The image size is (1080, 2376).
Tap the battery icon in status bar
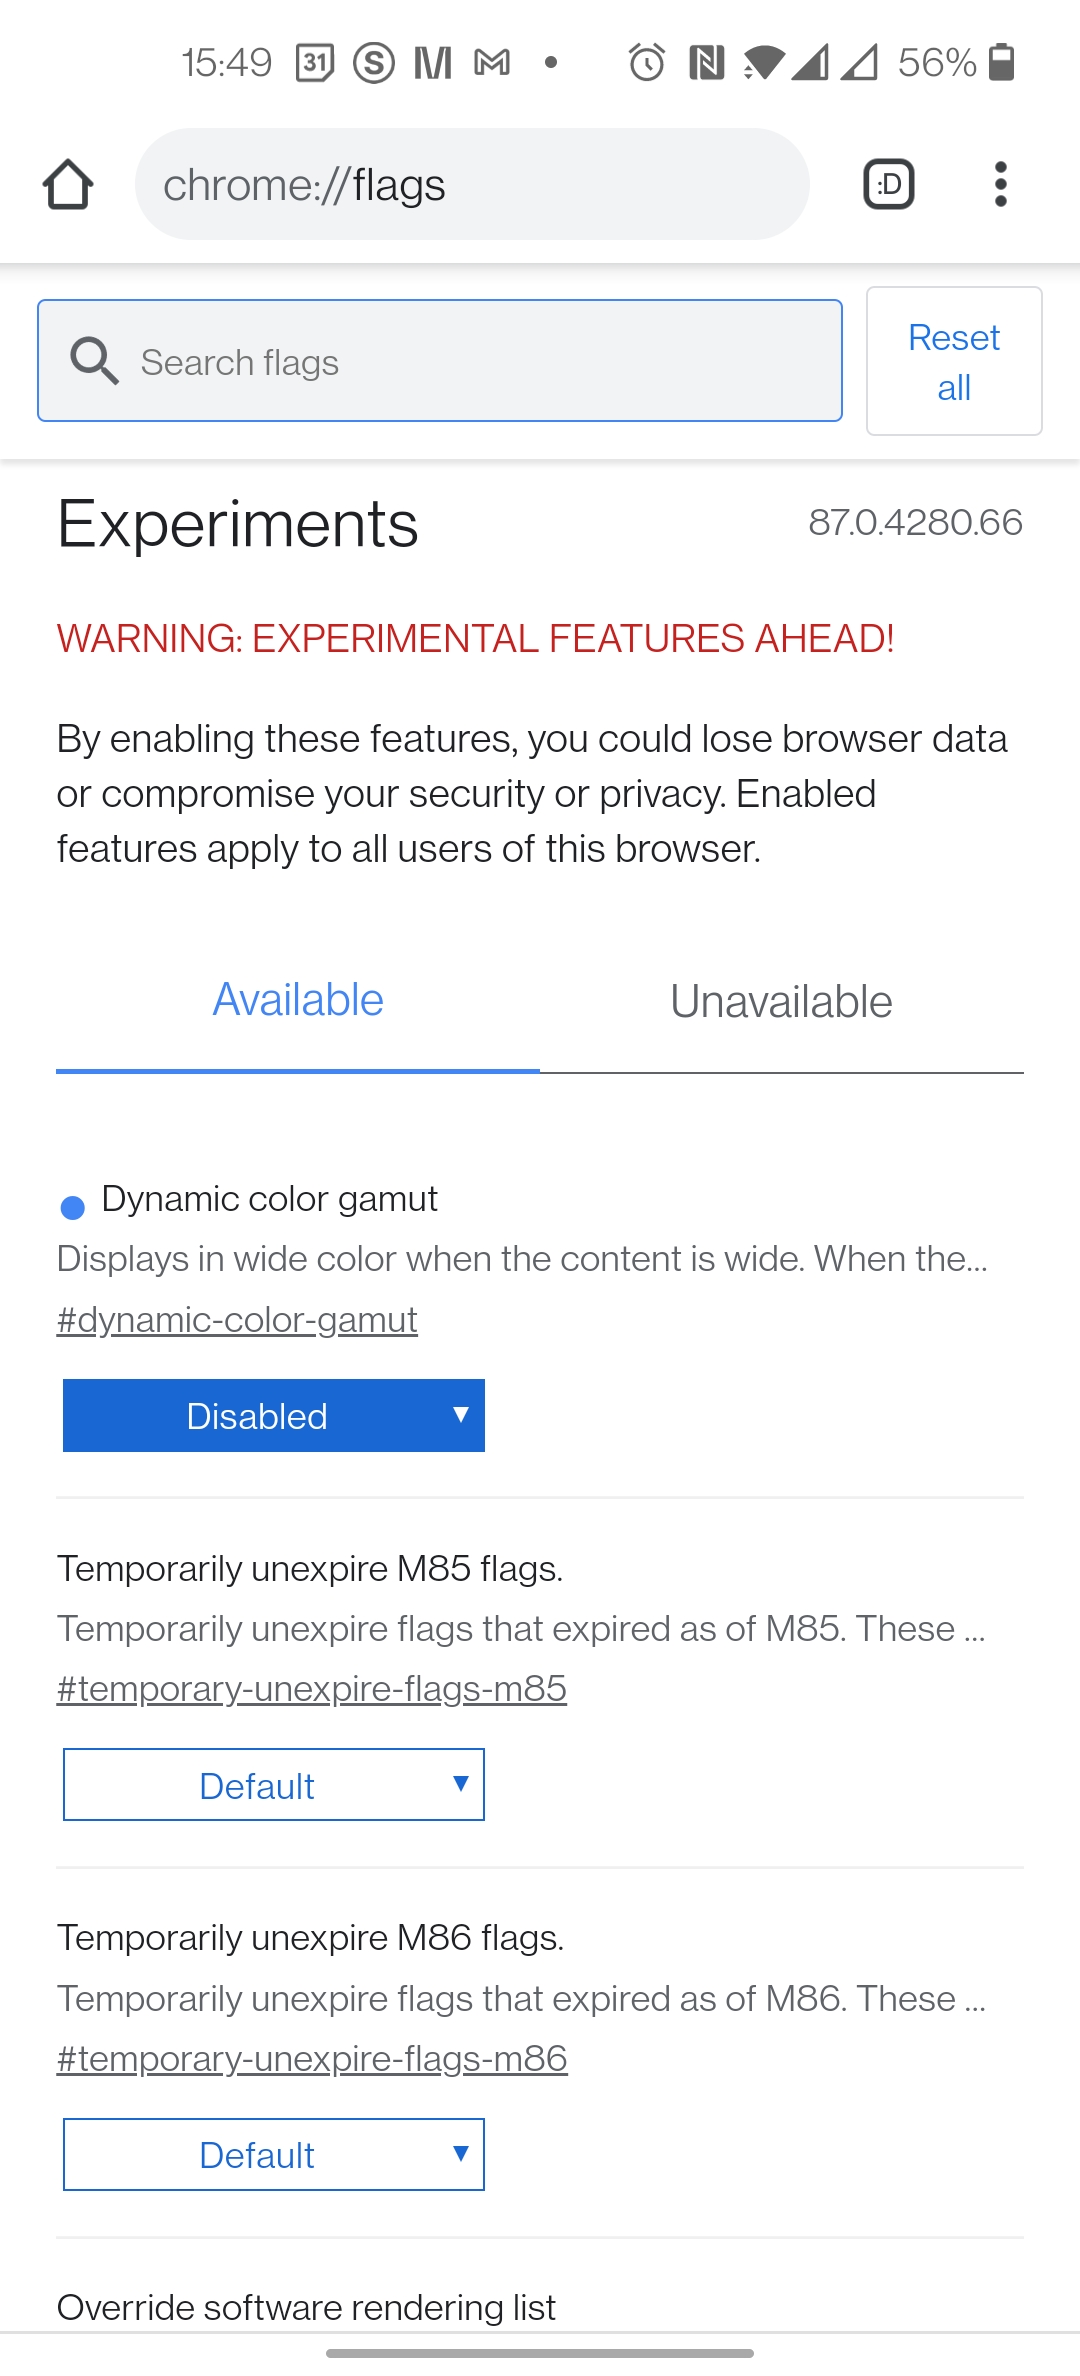tap(1001, 62)
